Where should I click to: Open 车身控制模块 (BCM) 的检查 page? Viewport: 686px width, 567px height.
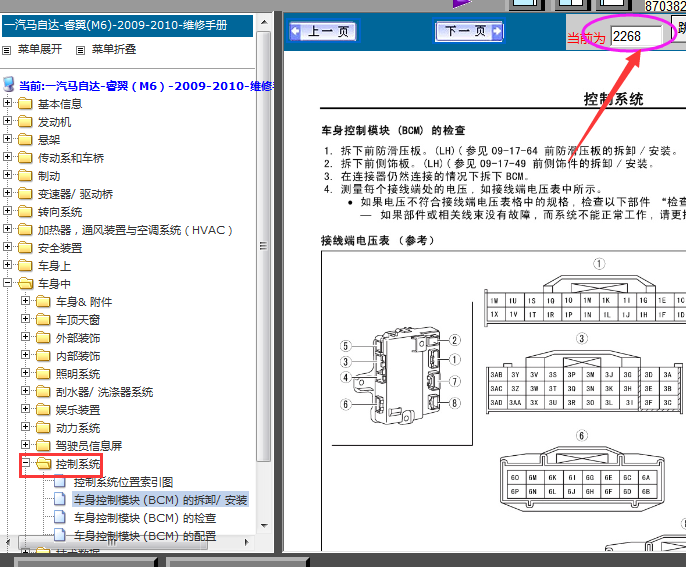click(x=145, y=518)
